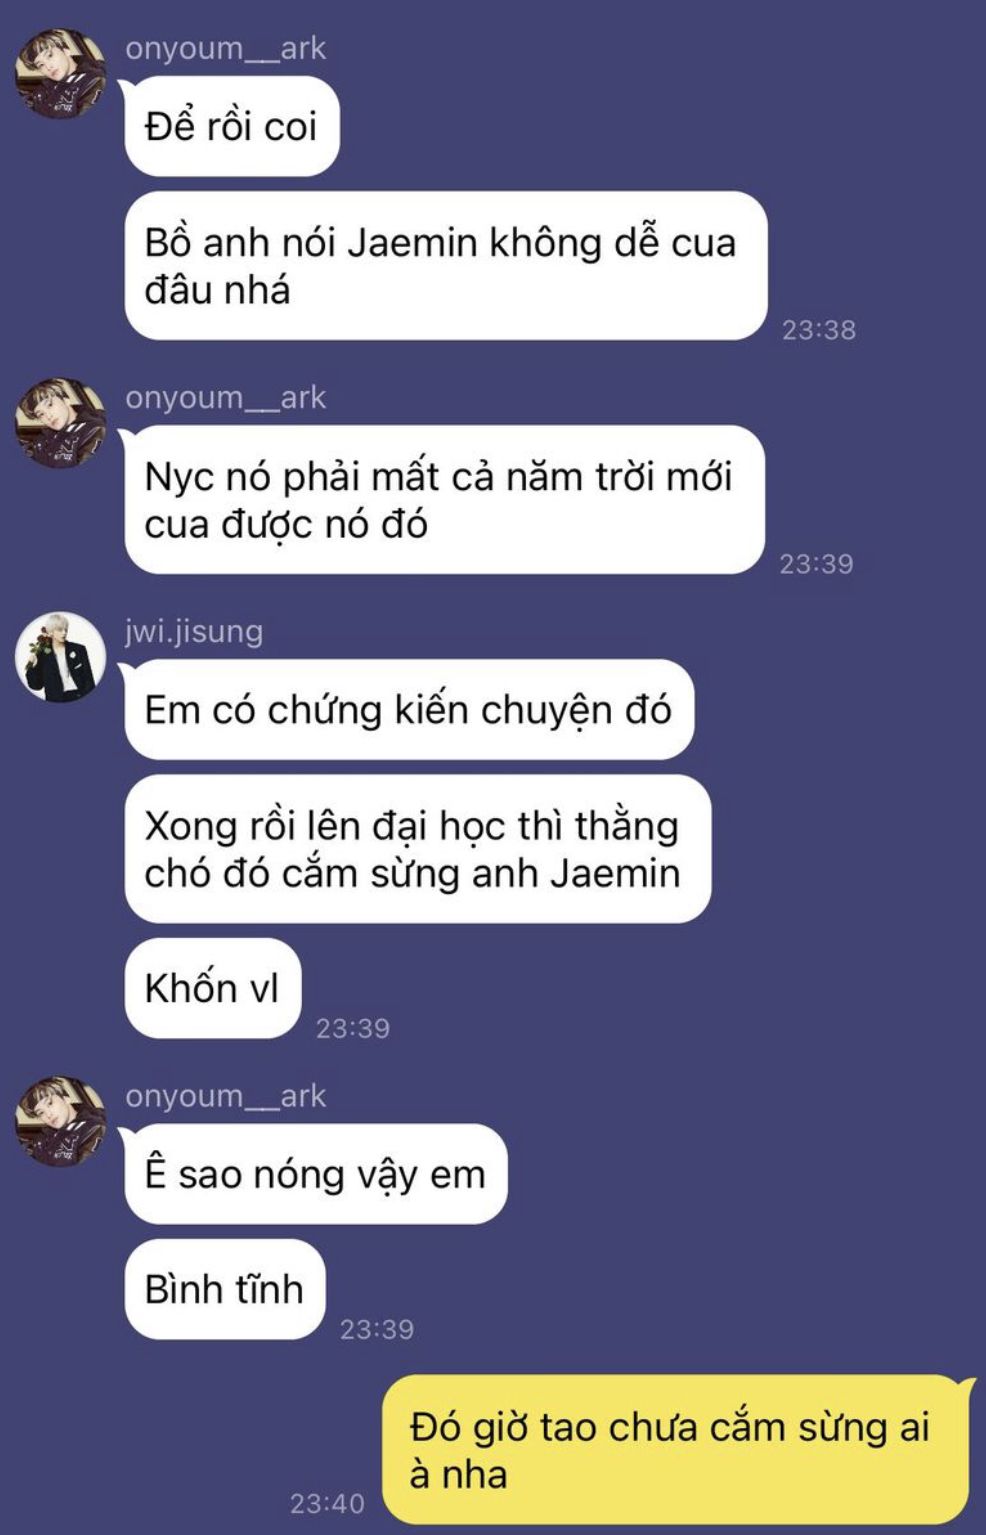This screenshot has height=1535, width=986.
Task: Click username onyoum__ark above "Nyc nó phải mất"
Action: click(x=225, y=397)
